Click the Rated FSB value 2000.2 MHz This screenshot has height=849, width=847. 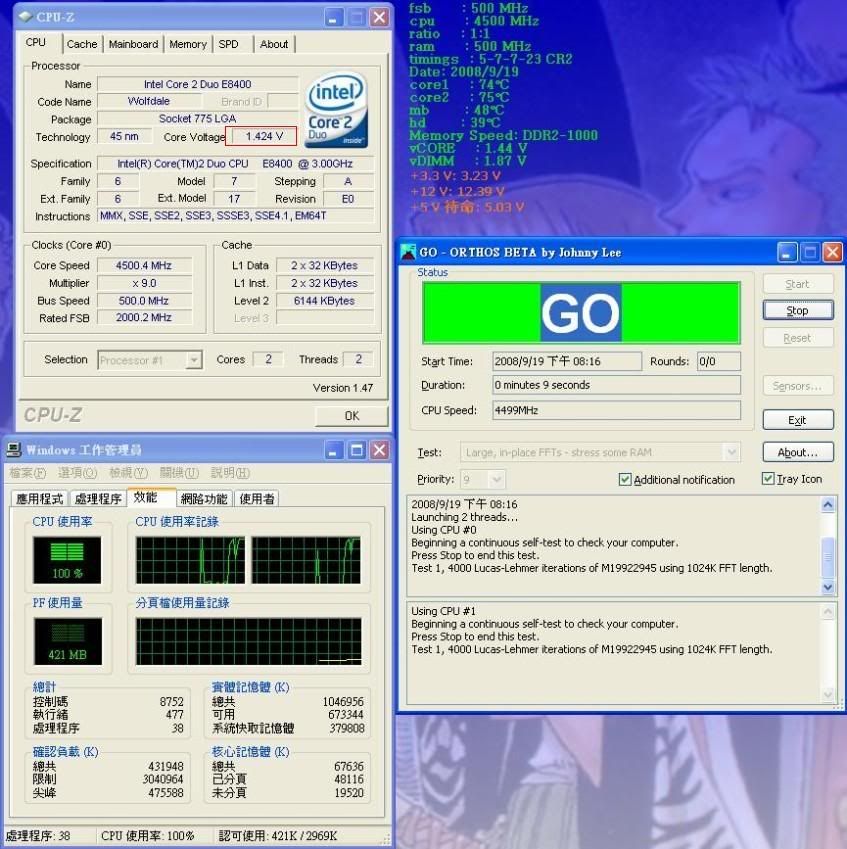pos(144,317)
